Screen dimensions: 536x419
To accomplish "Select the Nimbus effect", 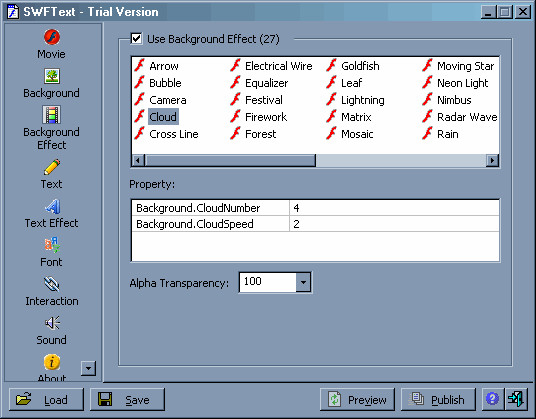I will pyautogui.click(x=454, y=100).
